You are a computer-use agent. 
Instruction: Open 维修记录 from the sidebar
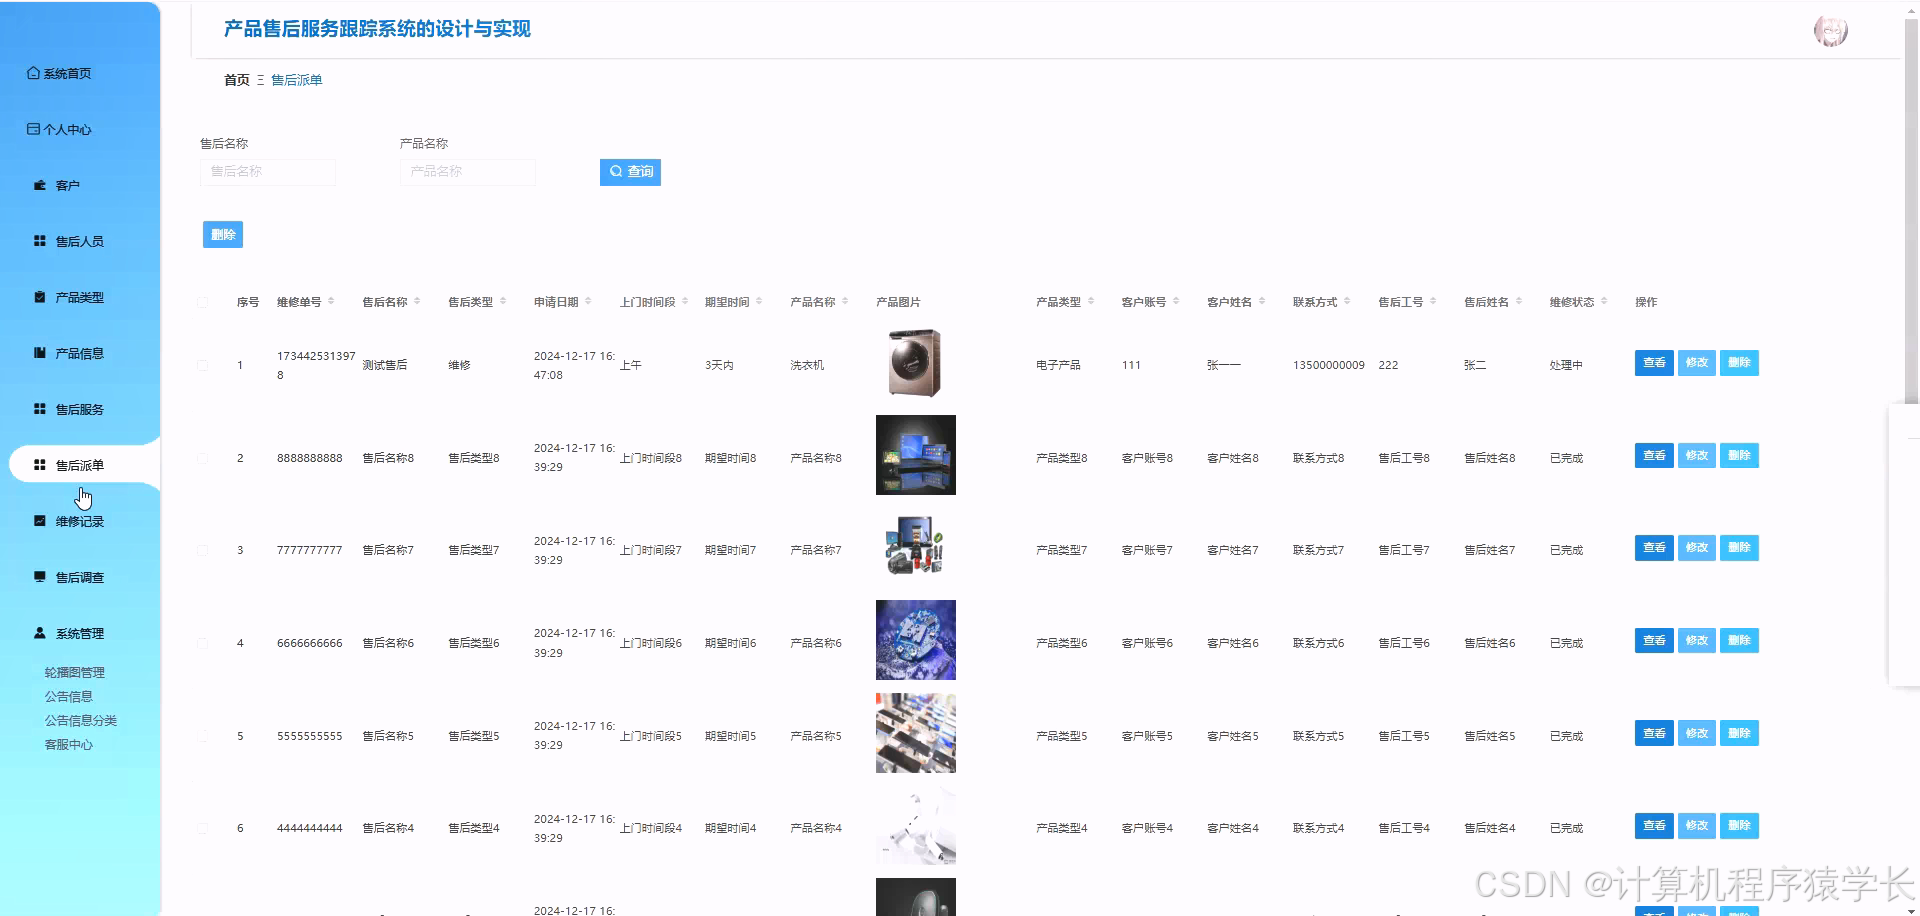point(71,520)
